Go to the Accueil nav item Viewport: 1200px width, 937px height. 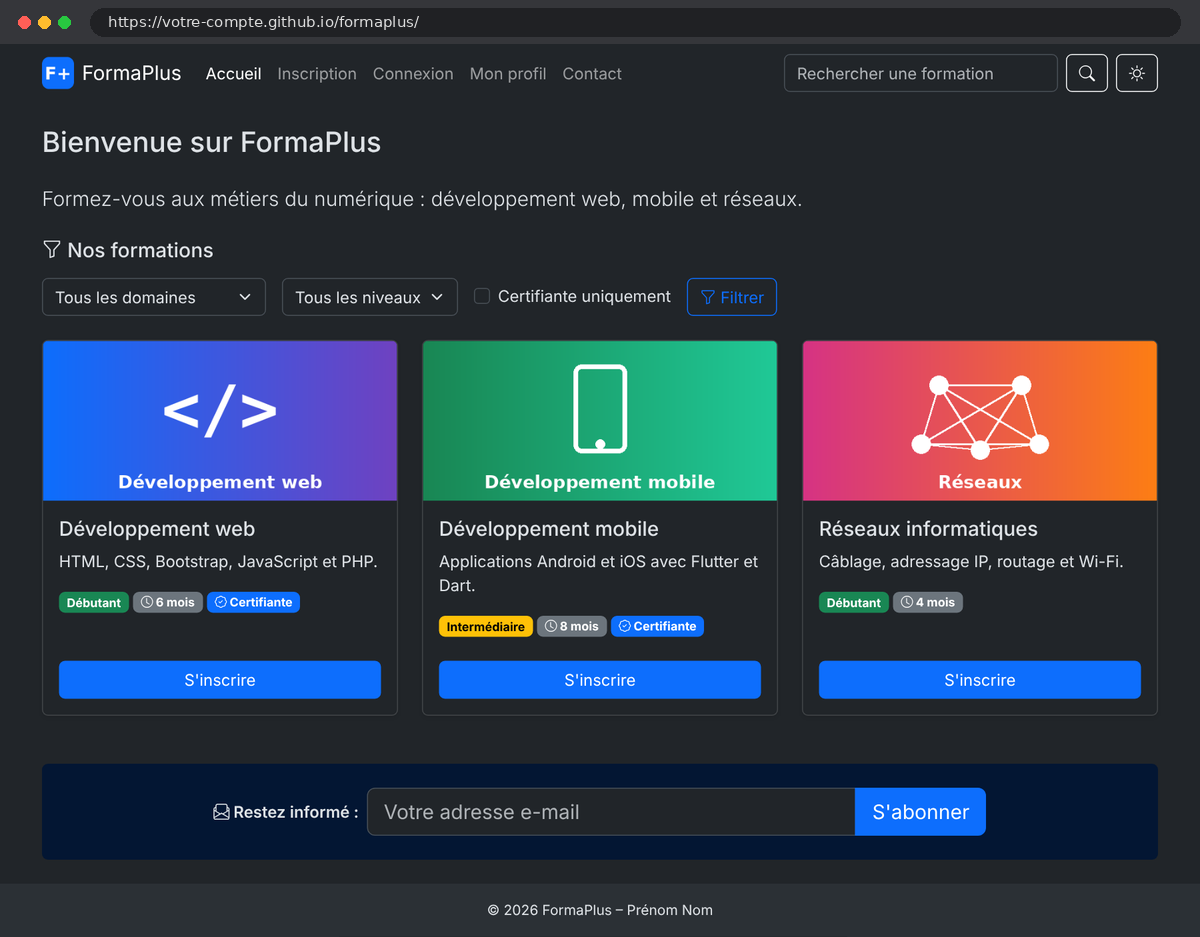pyautogui.click(x=233, y=73)
